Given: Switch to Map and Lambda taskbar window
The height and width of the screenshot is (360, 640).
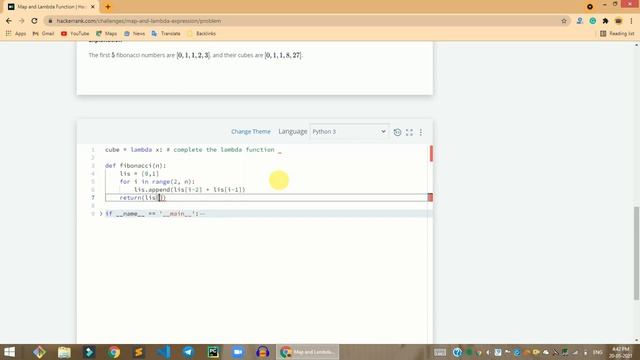Looking at the screenshot, I should [307, 352].
